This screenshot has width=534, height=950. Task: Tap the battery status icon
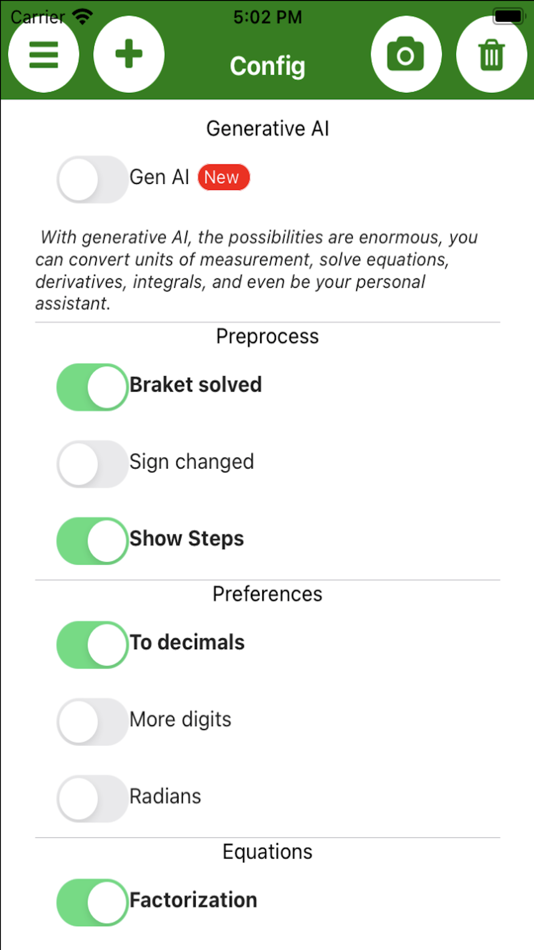point(507,16)
